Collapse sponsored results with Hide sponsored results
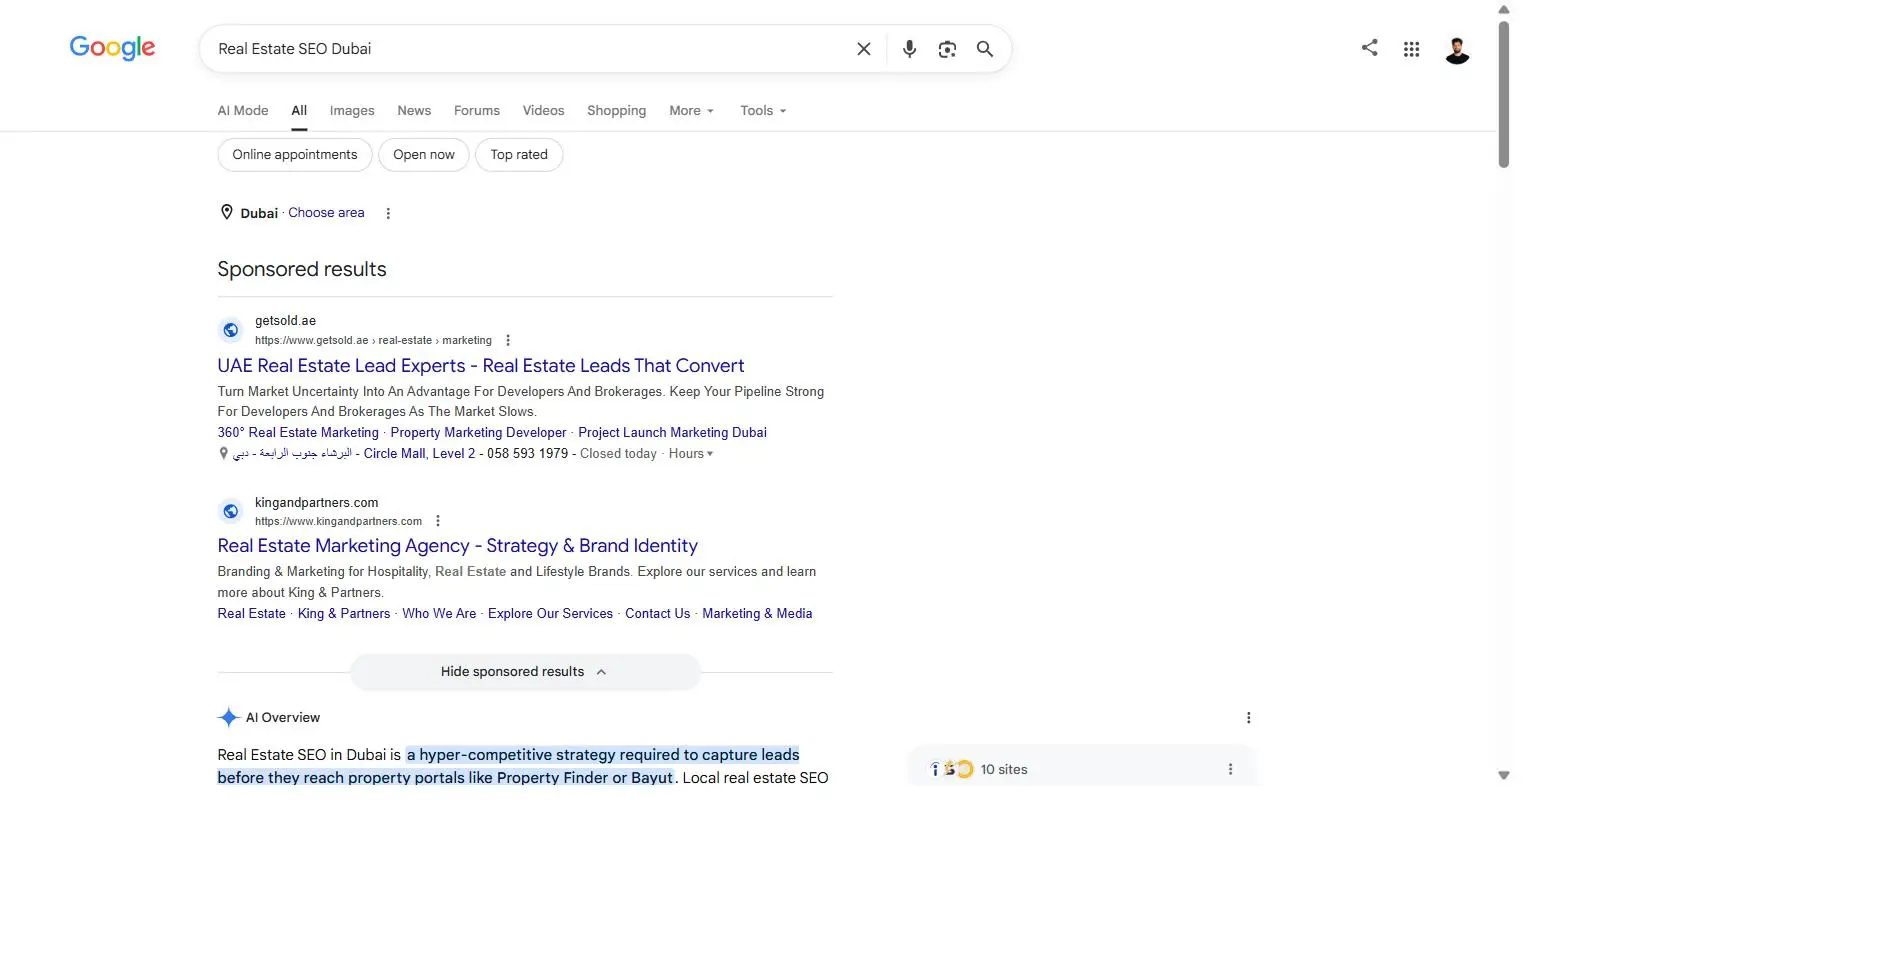Image resolution: width=1891 pixels, height=980 pixels. coord(525,672)
